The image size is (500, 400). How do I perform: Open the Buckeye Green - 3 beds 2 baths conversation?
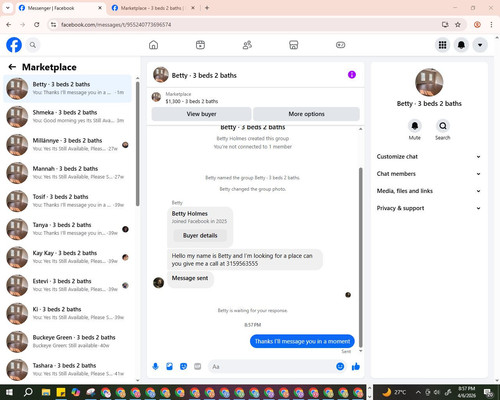click(x=68, y=342)
